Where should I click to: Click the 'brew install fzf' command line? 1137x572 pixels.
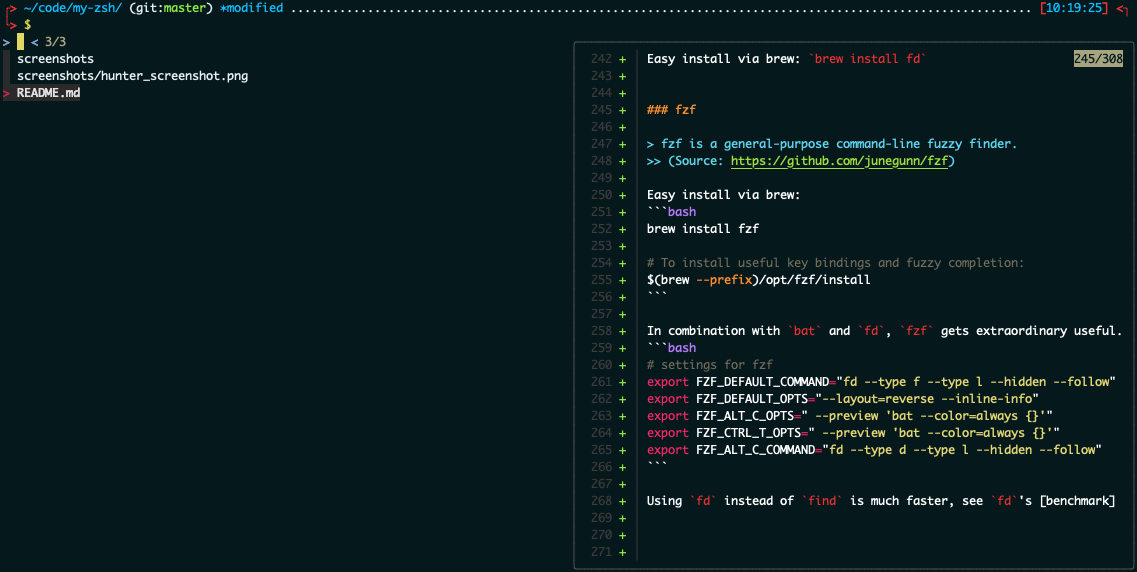[x=703, y=228]
